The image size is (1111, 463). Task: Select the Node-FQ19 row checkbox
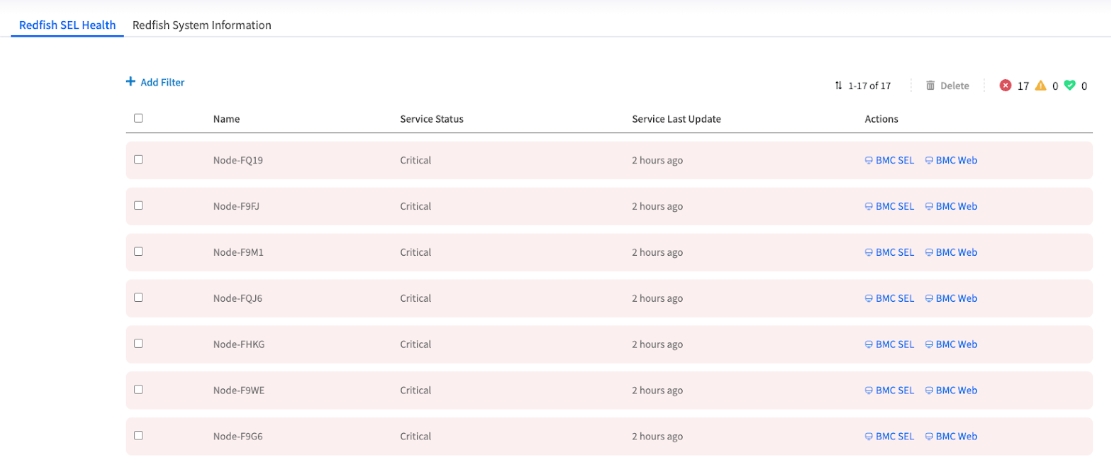tap(138, 159)
